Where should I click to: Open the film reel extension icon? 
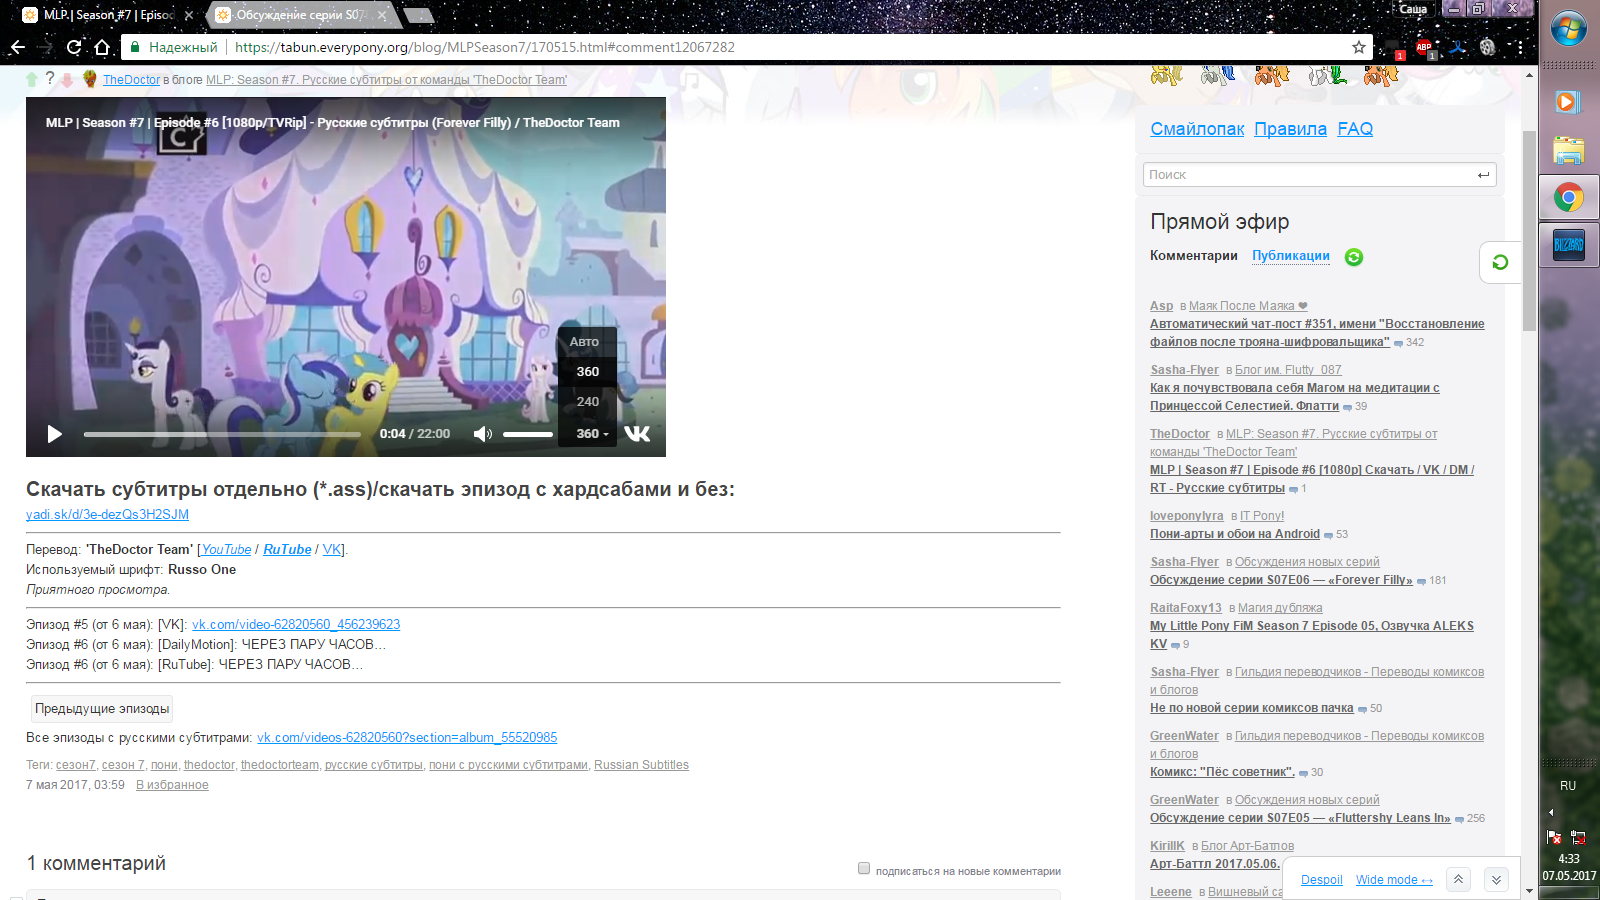[x=1487, y=47]
